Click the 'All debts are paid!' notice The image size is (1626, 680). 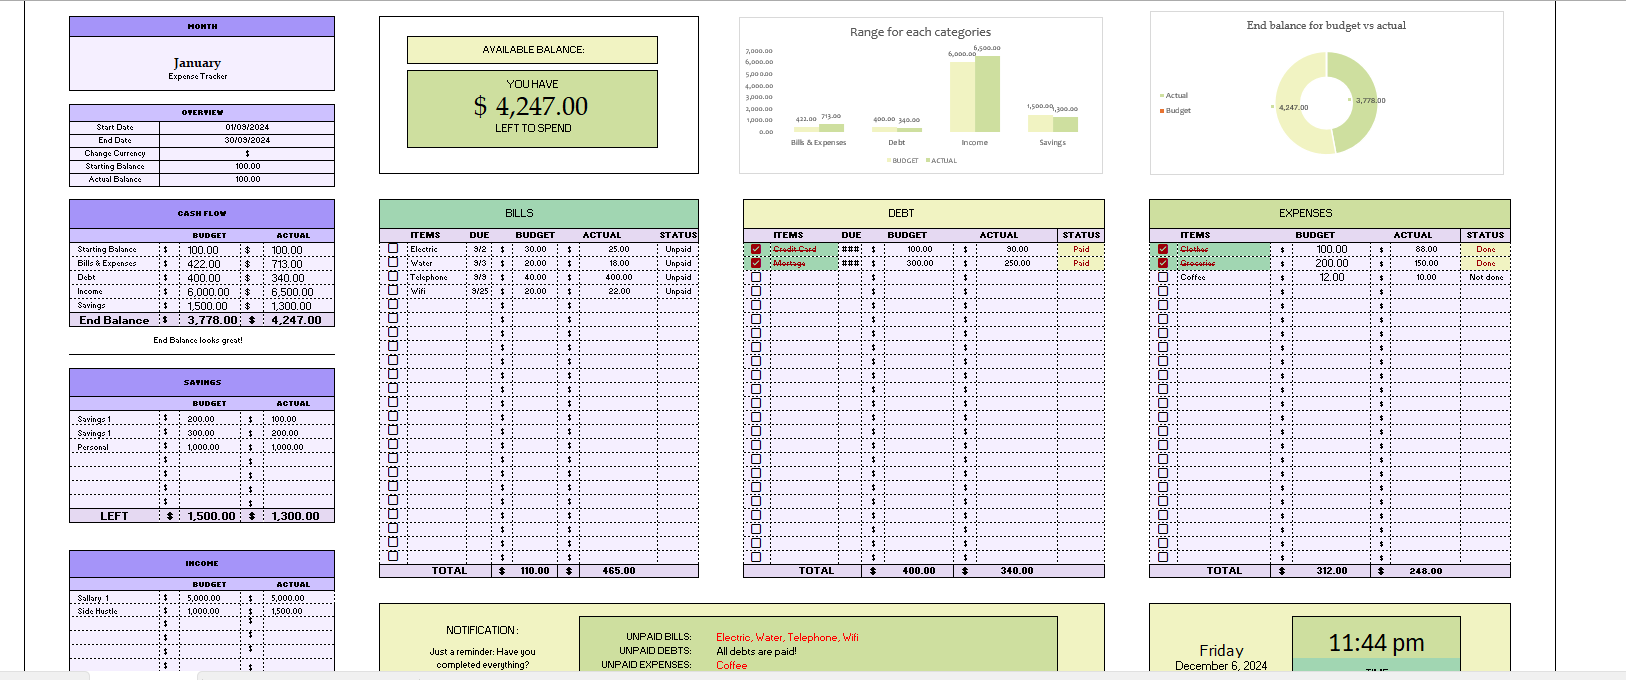(x=756, y=651)
